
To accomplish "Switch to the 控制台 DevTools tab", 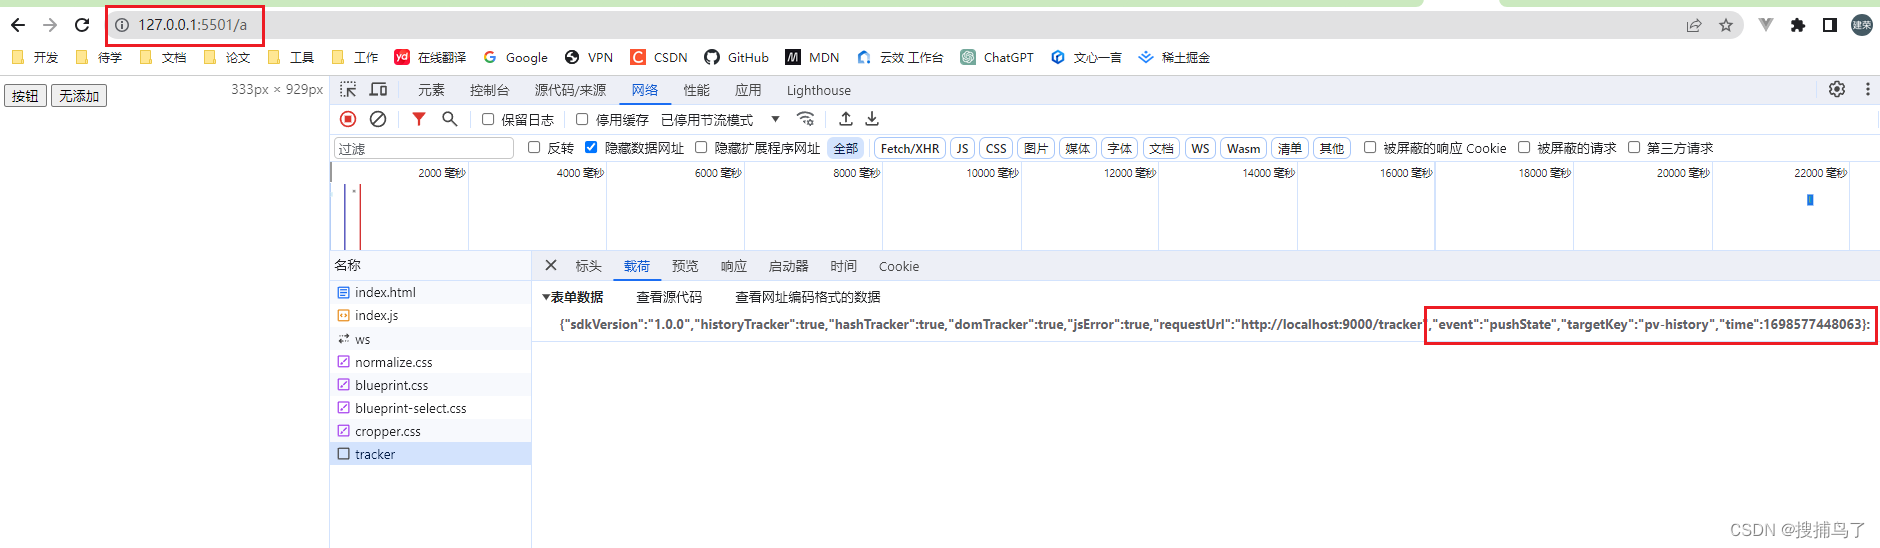I will [x=489, y=90].
